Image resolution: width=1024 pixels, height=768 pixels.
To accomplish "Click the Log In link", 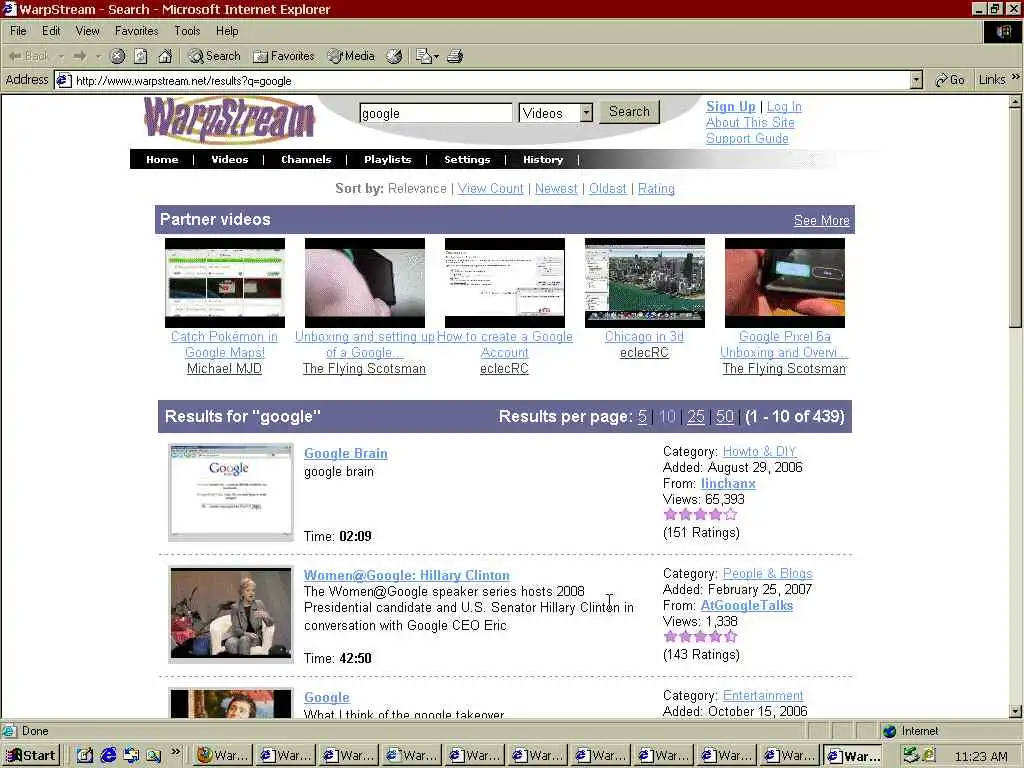I will [x=784, y=106].
